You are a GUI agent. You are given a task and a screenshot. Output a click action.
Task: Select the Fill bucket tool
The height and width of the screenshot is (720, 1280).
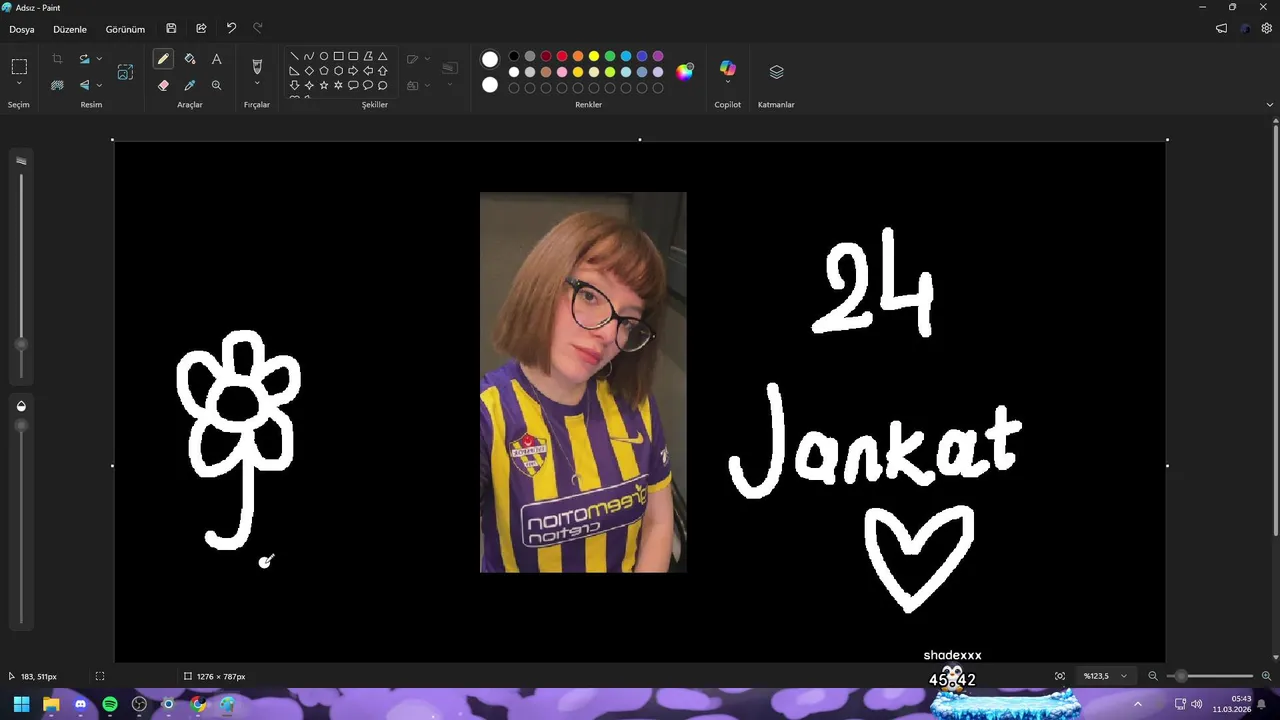pos(190,59)
